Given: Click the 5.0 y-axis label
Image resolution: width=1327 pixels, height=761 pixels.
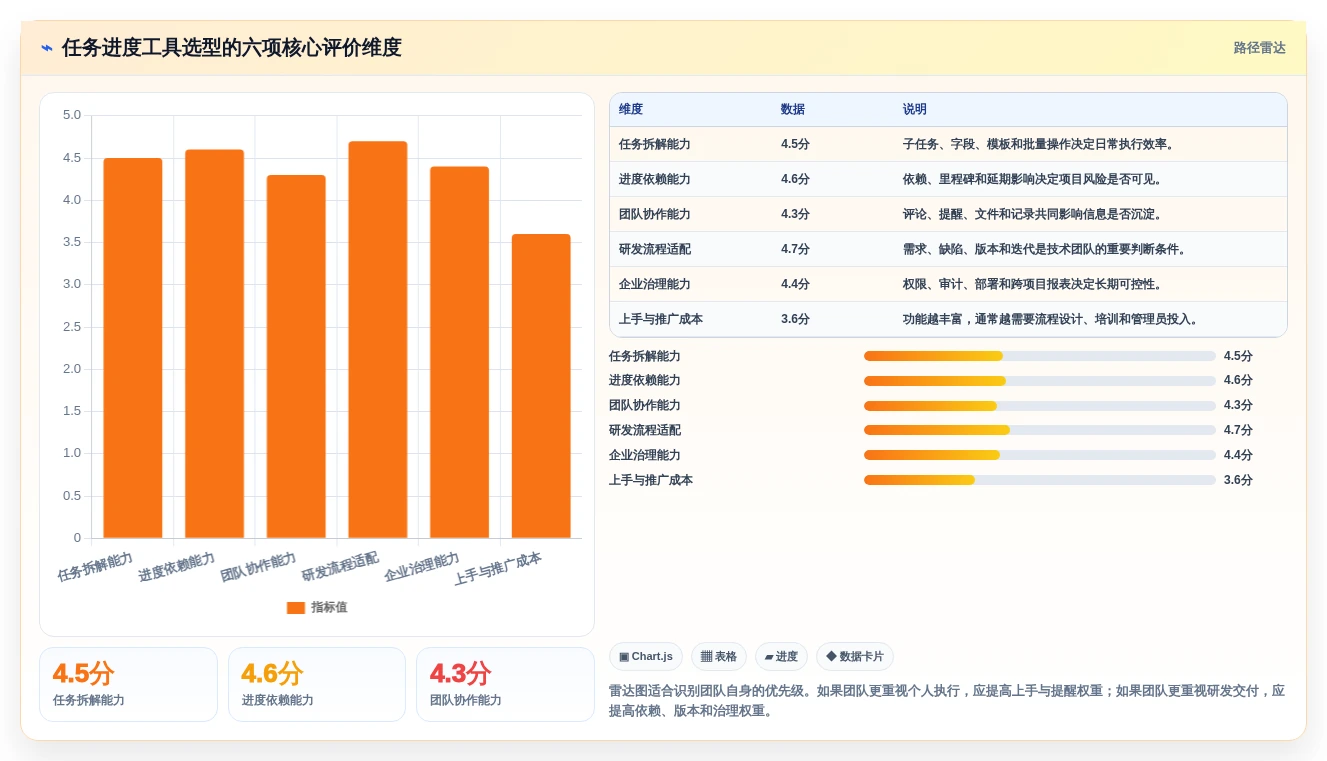Looking at the screenshot, I should click(x=71, y=115).
